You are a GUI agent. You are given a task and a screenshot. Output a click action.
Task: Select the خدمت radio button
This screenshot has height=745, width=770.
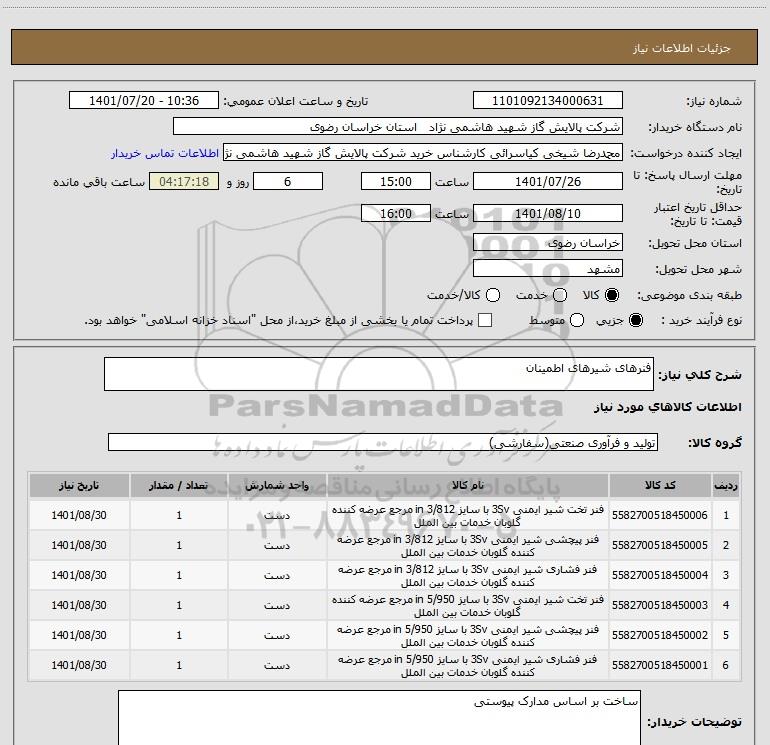[560, 295]
